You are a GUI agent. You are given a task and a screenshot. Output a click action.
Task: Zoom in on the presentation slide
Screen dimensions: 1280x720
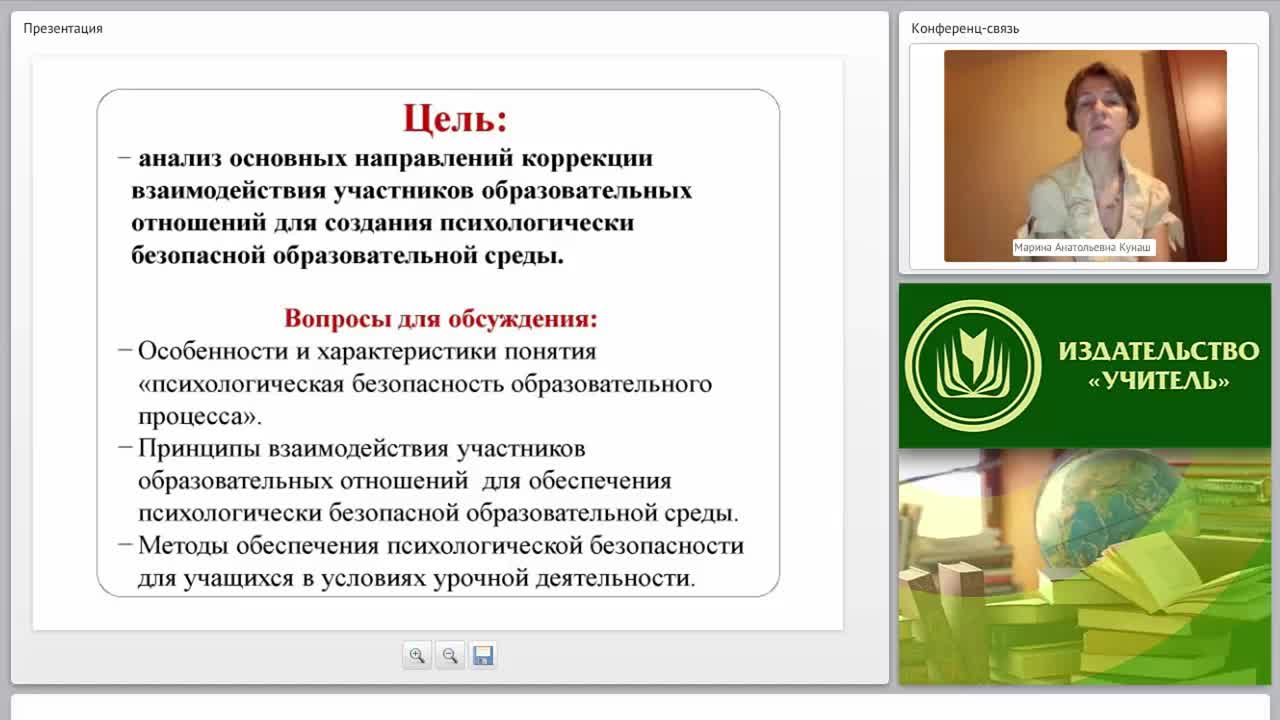(x=417, y=656)
